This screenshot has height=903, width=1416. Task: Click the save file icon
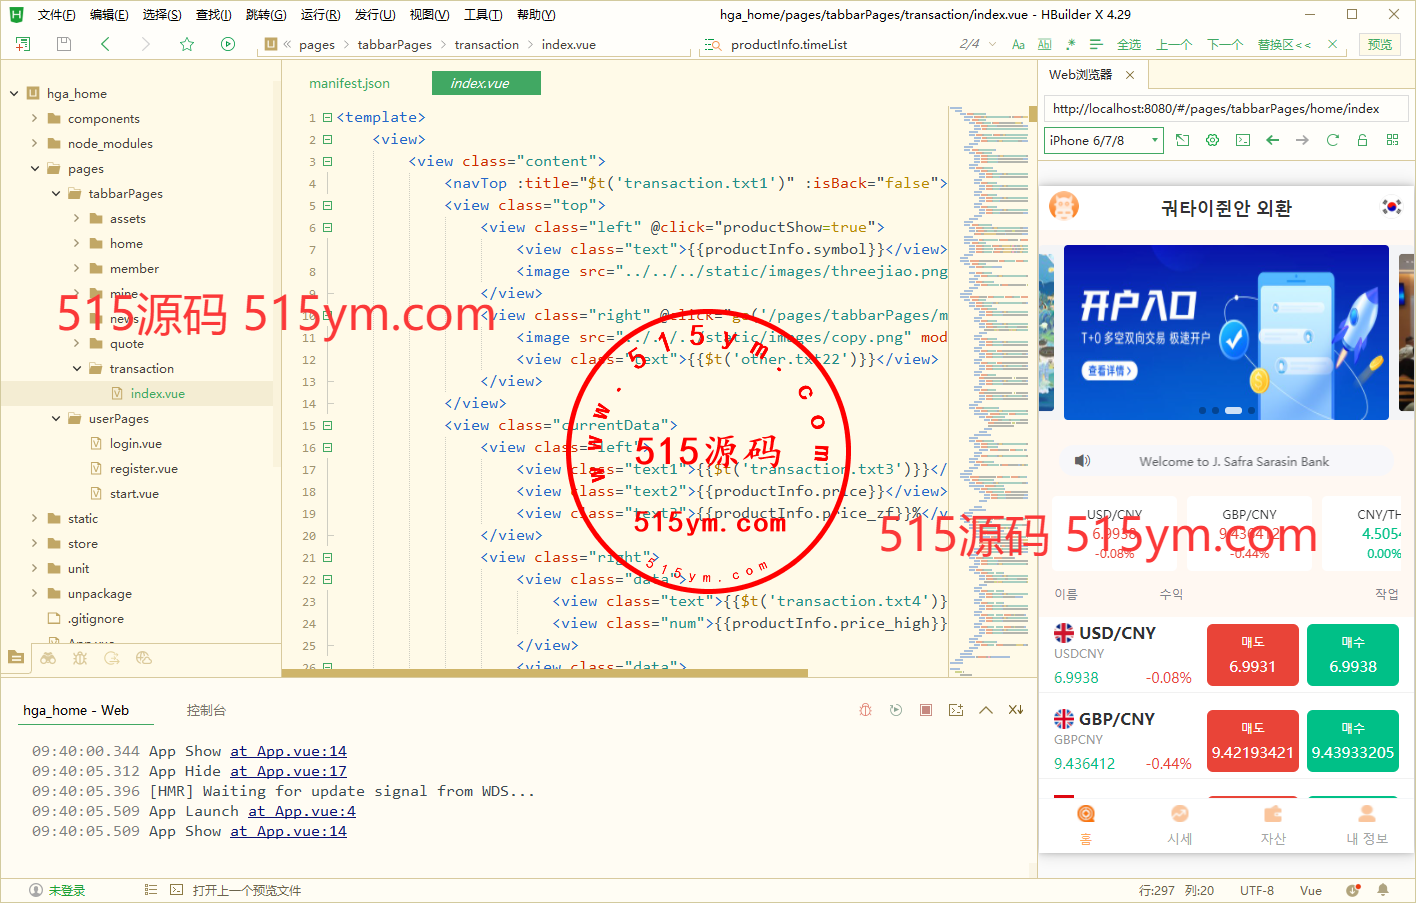click(64, 44)
